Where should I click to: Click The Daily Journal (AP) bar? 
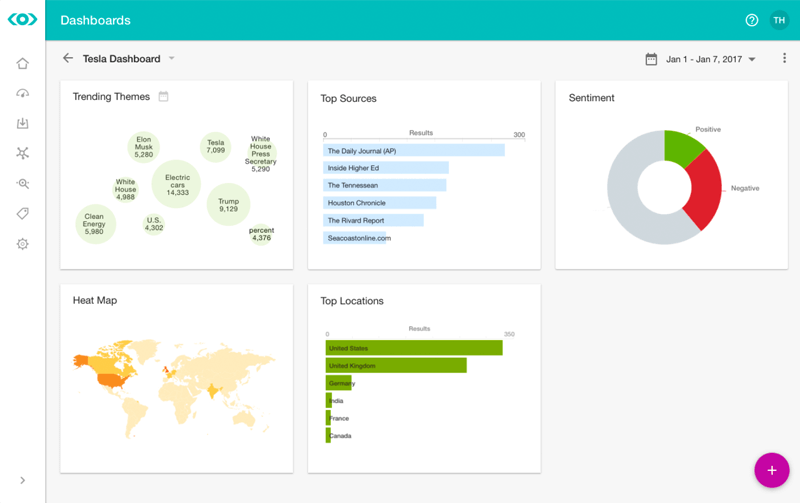[x=414, y=150]
